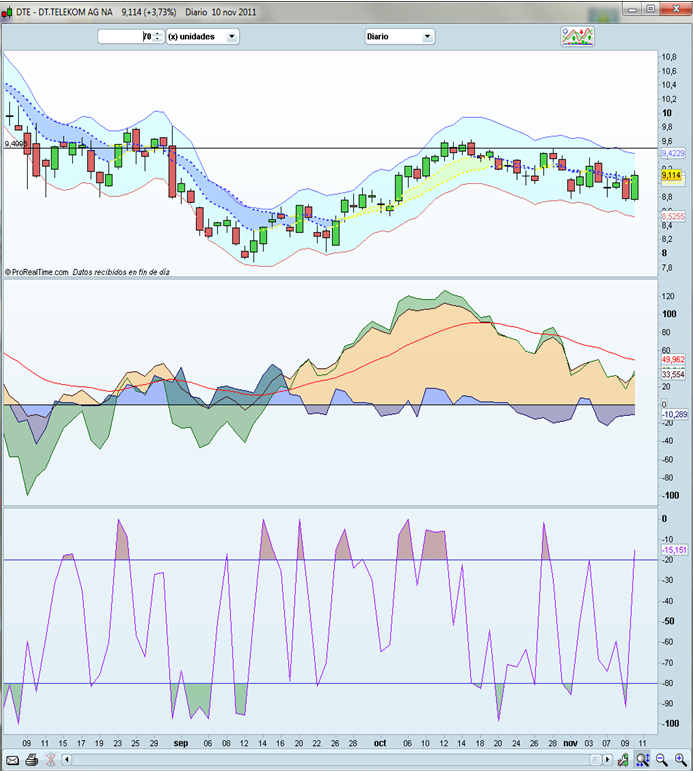Click the scrollbar left arrow
The image size is (693, 771).
click(x=68, y=760)
